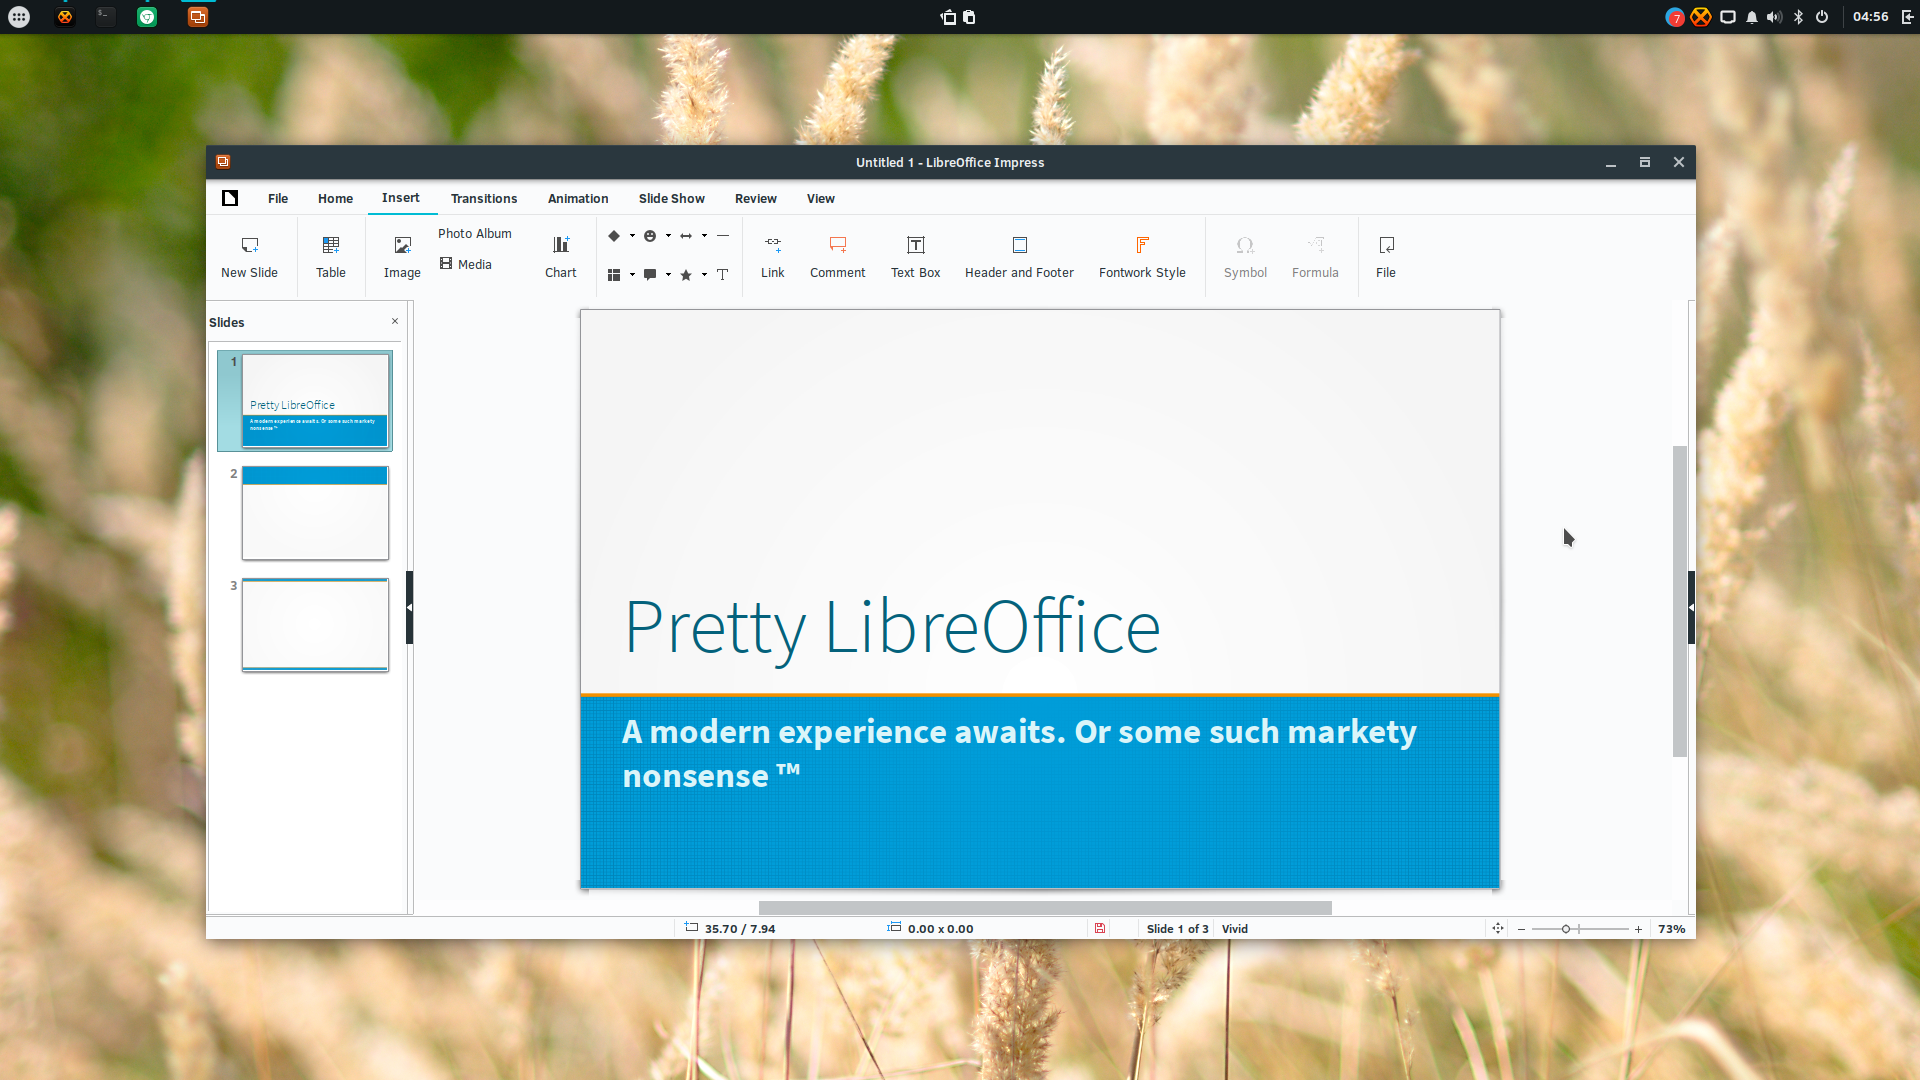1920x1080 pixels.
Task: Click the document modified save indicator
Action: 1100,929
